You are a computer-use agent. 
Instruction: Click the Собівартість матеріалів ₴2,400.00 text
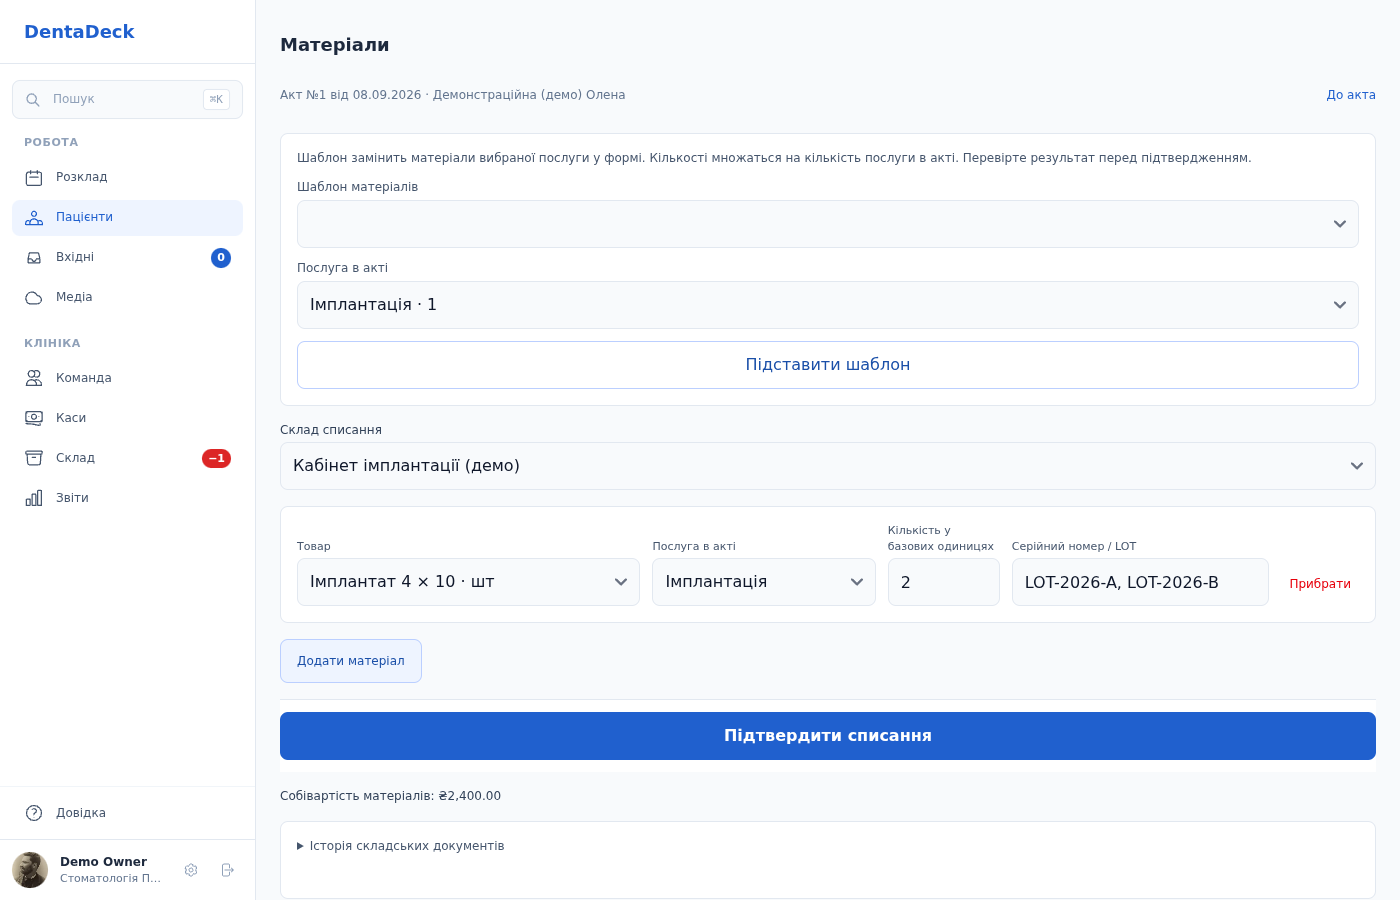point(390,796)
